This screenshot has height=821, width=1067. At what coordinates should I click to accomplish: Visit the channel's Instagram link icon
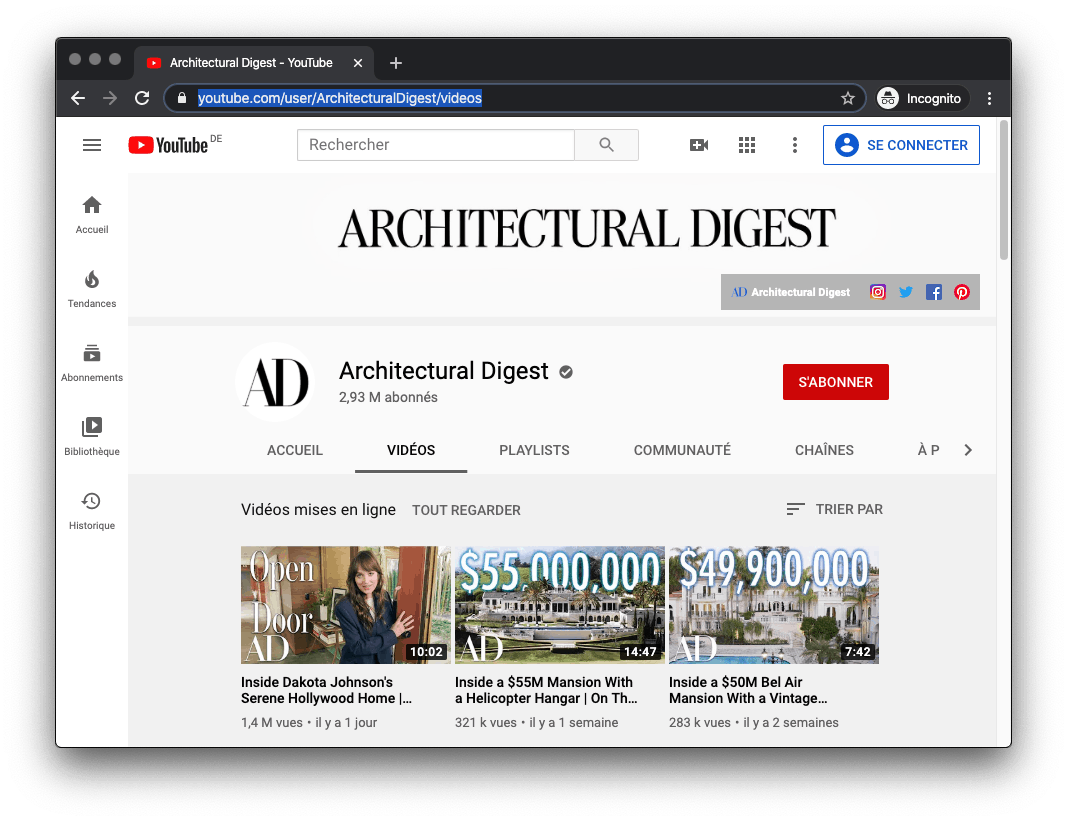(x=878, y=292)
